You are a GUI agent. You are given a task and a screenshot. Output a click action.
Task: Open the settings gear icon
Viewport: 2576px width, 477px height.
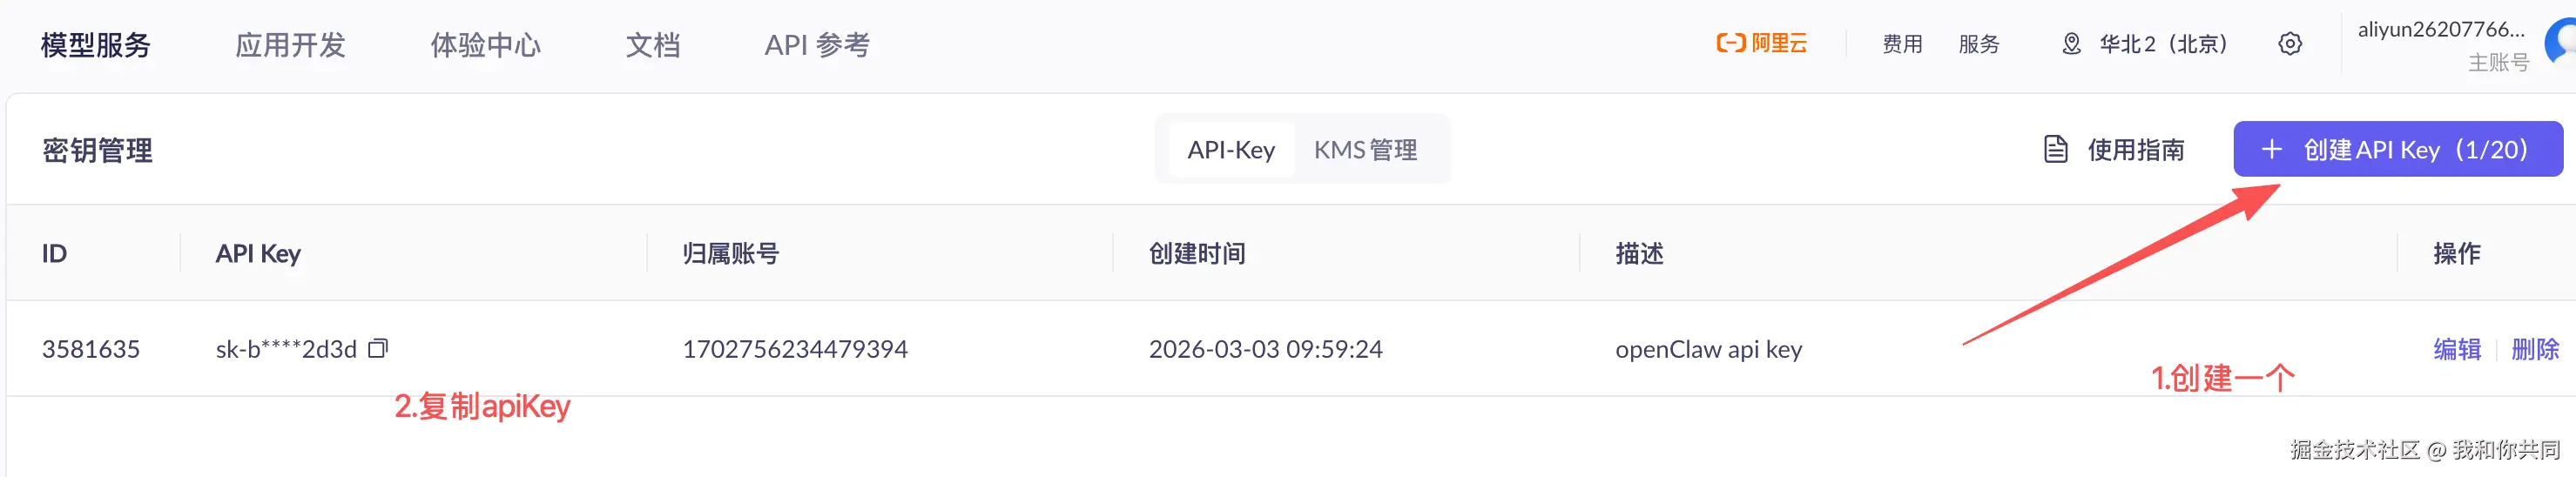click(2289, 44)
